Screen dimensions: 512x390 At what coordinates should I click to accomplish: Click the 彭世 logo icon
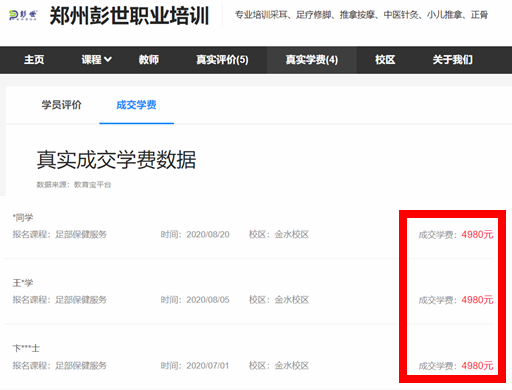coord(23,15)
